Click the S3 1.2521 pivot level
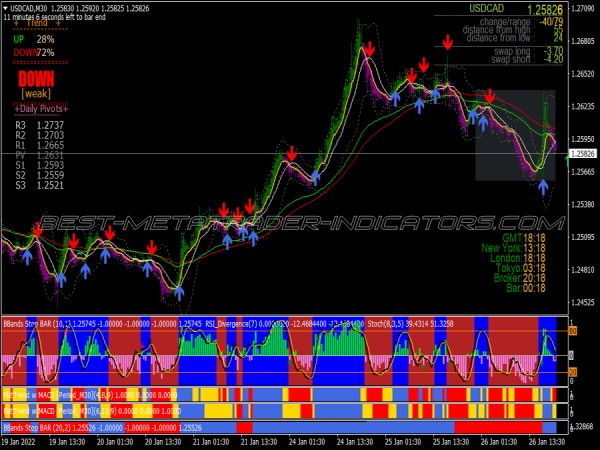The height and width of the screenshot is (450, 600). click(x=39, y=185)
